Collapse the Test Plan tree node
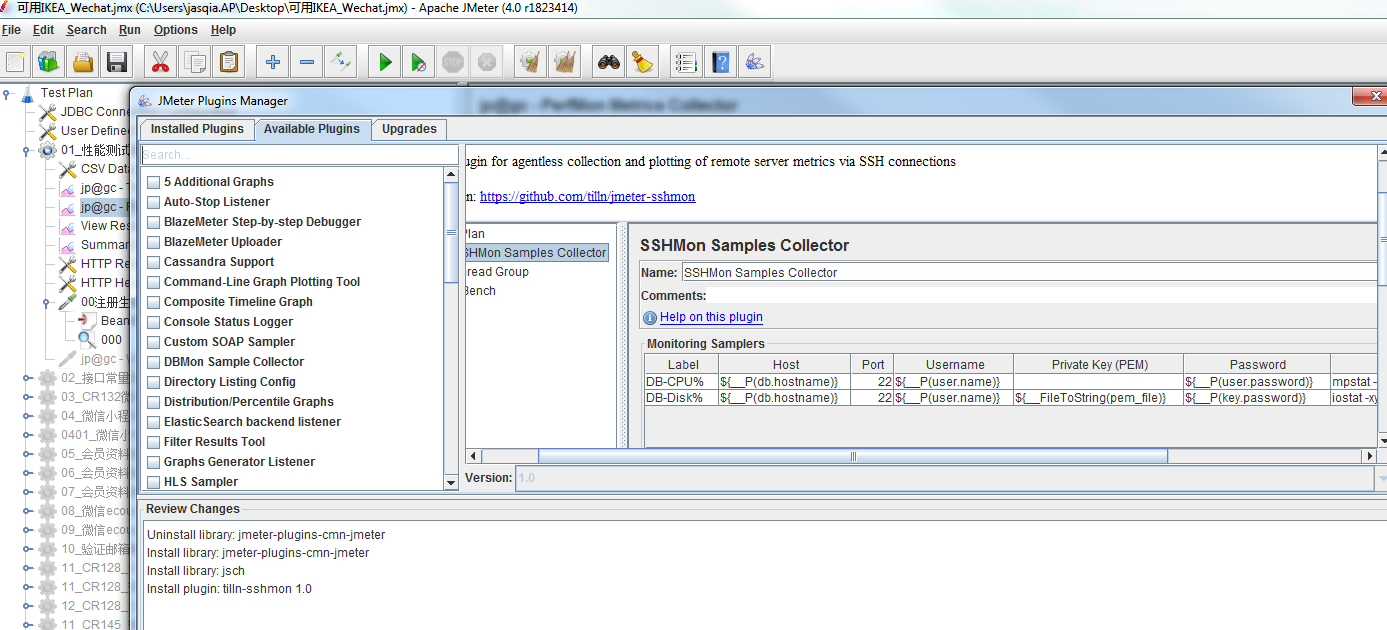Screen dimensions: 1387x630 click(x=6, y=93)
